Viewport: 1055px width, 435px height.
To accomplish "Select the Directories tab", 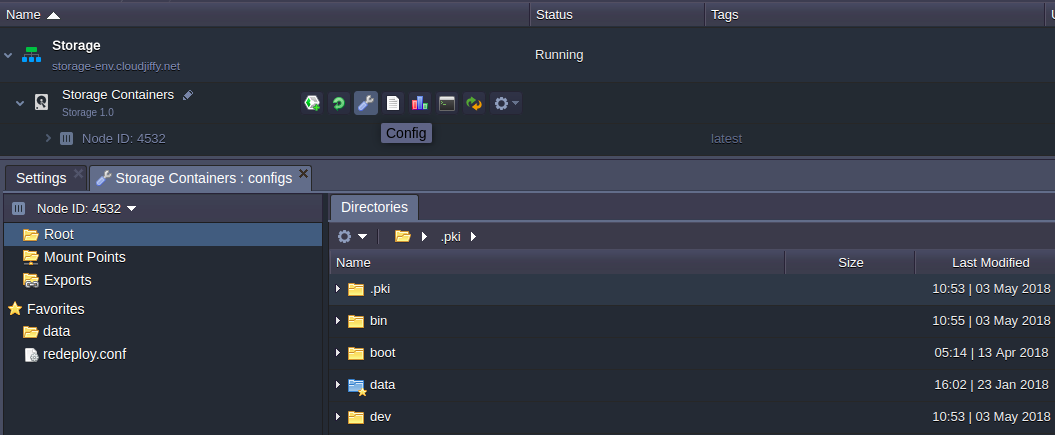I will 374,207.
